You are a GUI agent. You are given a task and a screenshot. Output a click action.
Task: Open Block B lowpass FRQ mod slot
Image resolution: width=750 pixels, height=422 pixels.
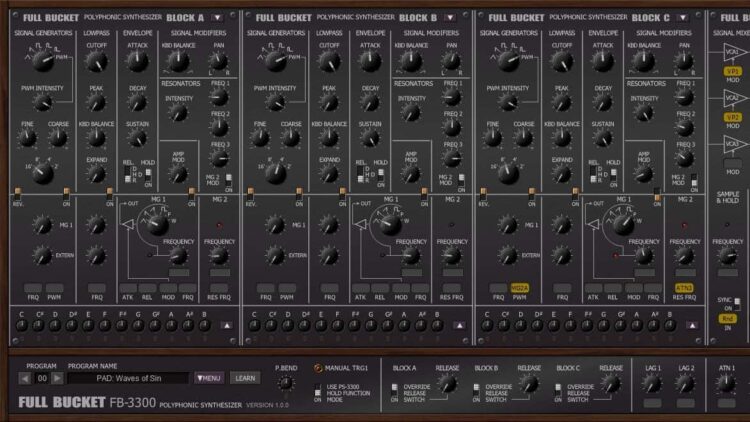point(330,288)
